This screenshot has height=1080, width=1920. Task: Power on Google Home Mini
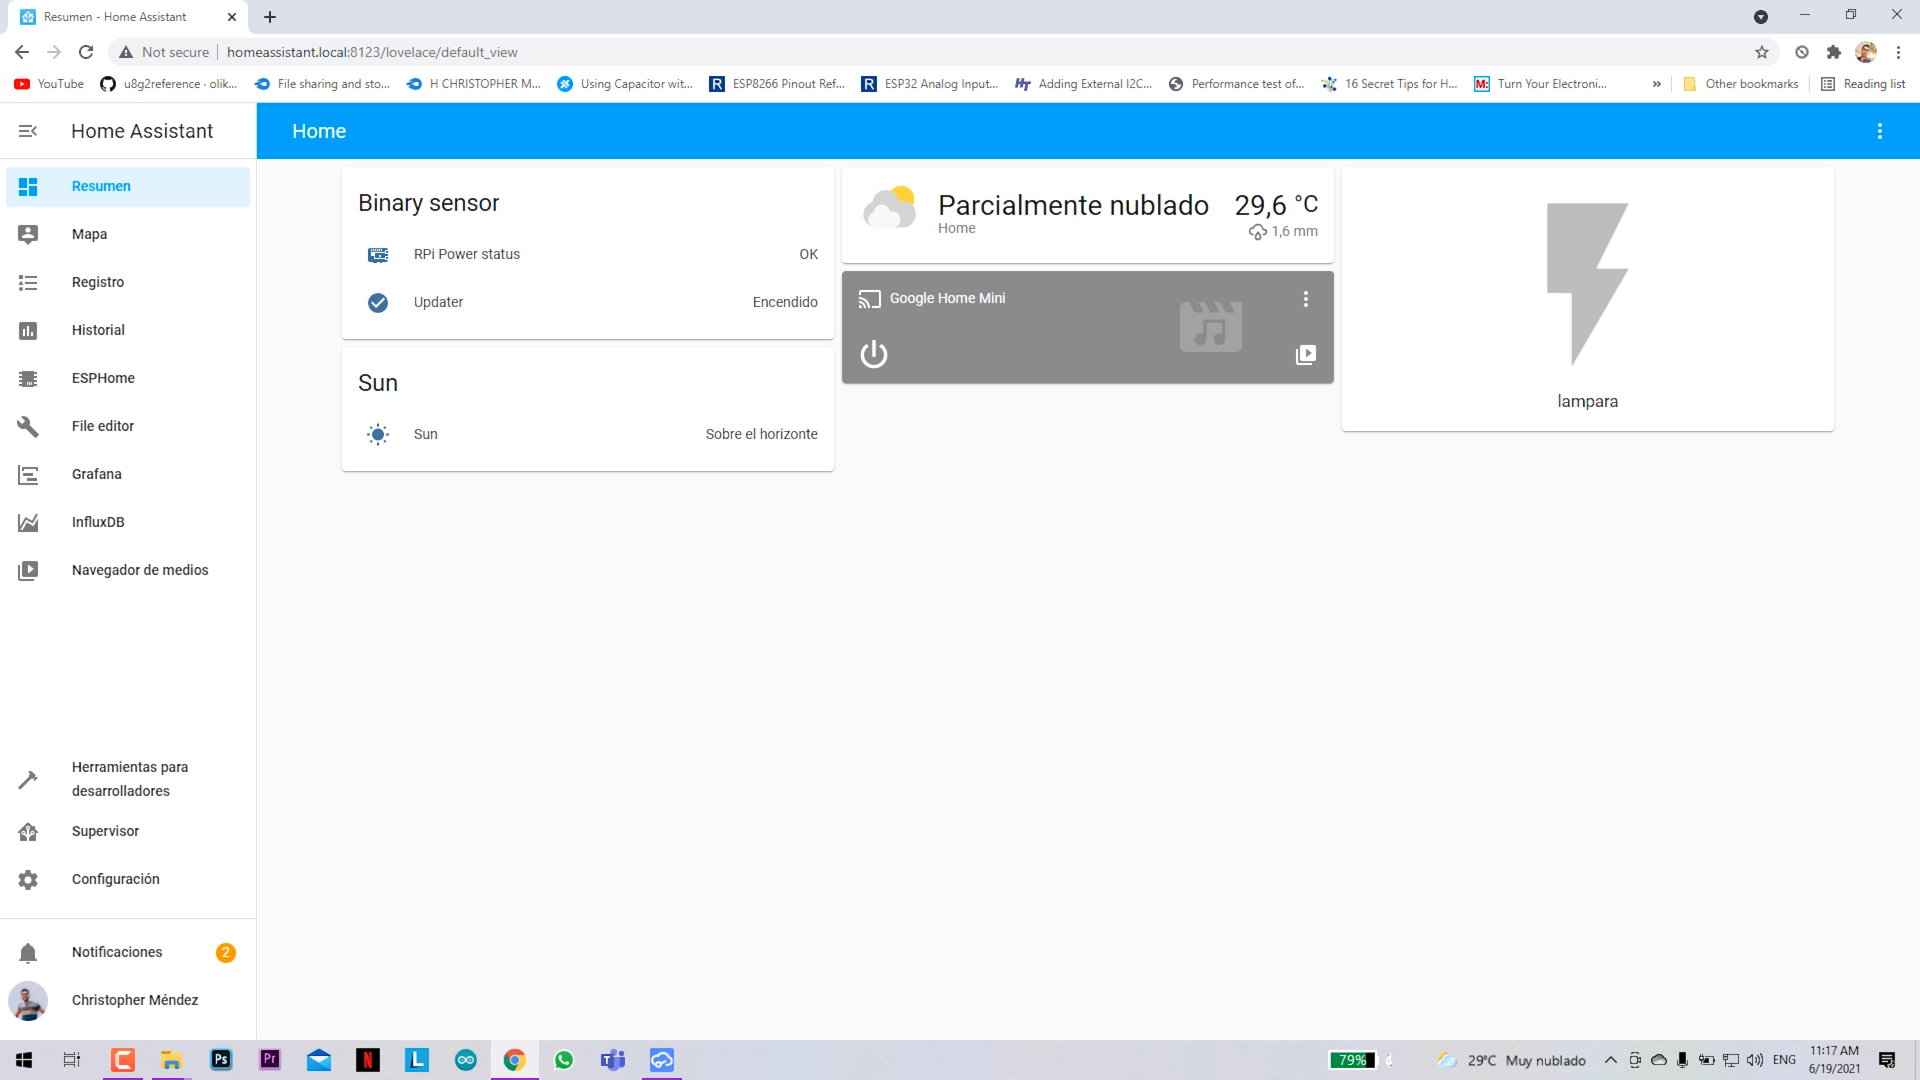(x=873, y=354)
